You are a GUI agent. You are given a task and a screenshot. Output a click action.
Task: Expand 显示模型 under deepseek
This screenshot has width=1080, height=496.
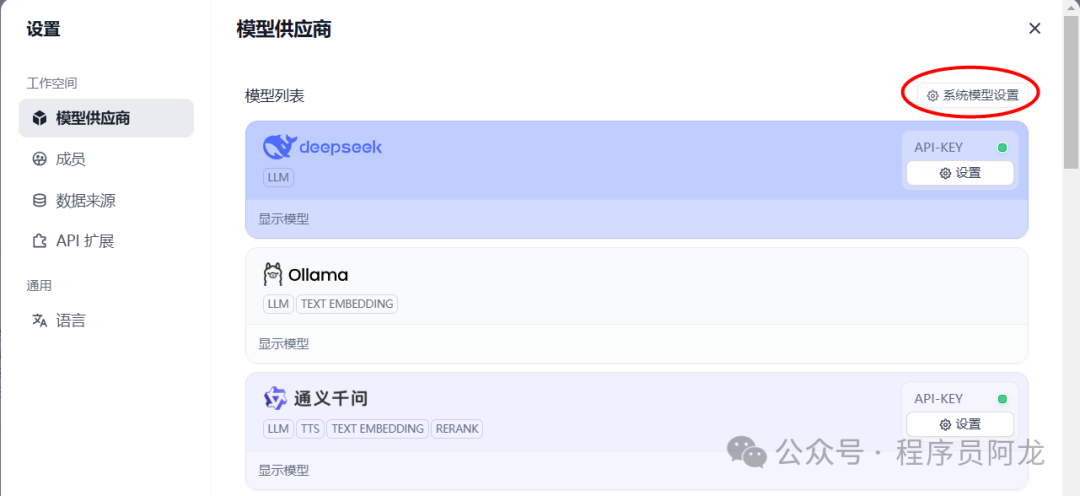pos(284,218)
